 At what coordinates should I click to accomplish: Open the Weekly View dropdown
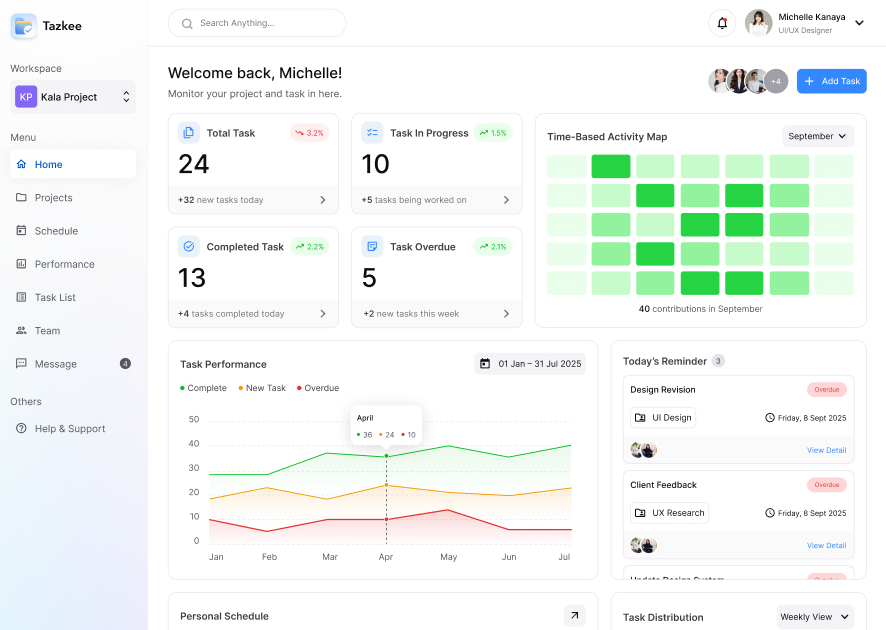(815, 616)
